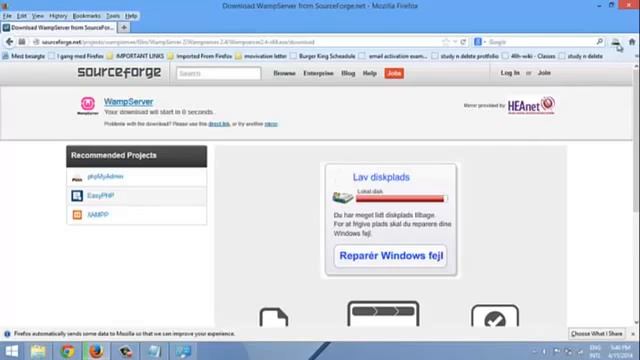The height and width of the screenshot is (360, 640).
Task: Open the EasyPHP recommended project
Action: [x=100, y=196]
